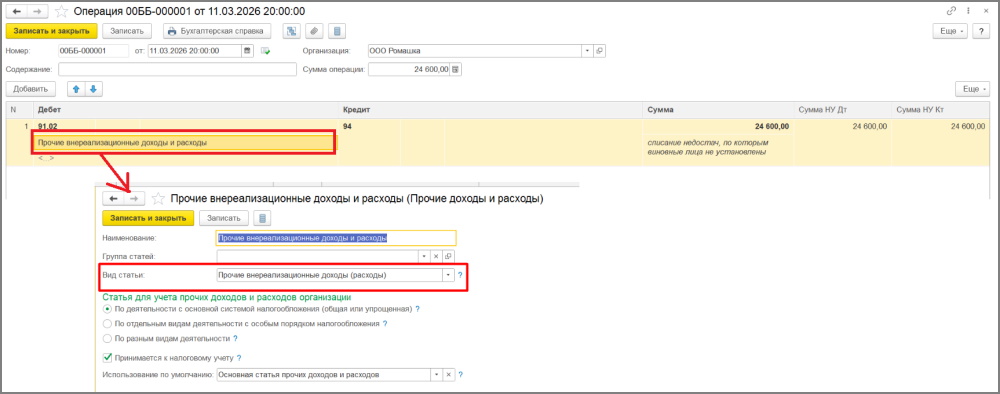Toggle Принимается к налоговому учету checkbox
The height and width of the screenshot is (394, 1000).
click(107, 358)
